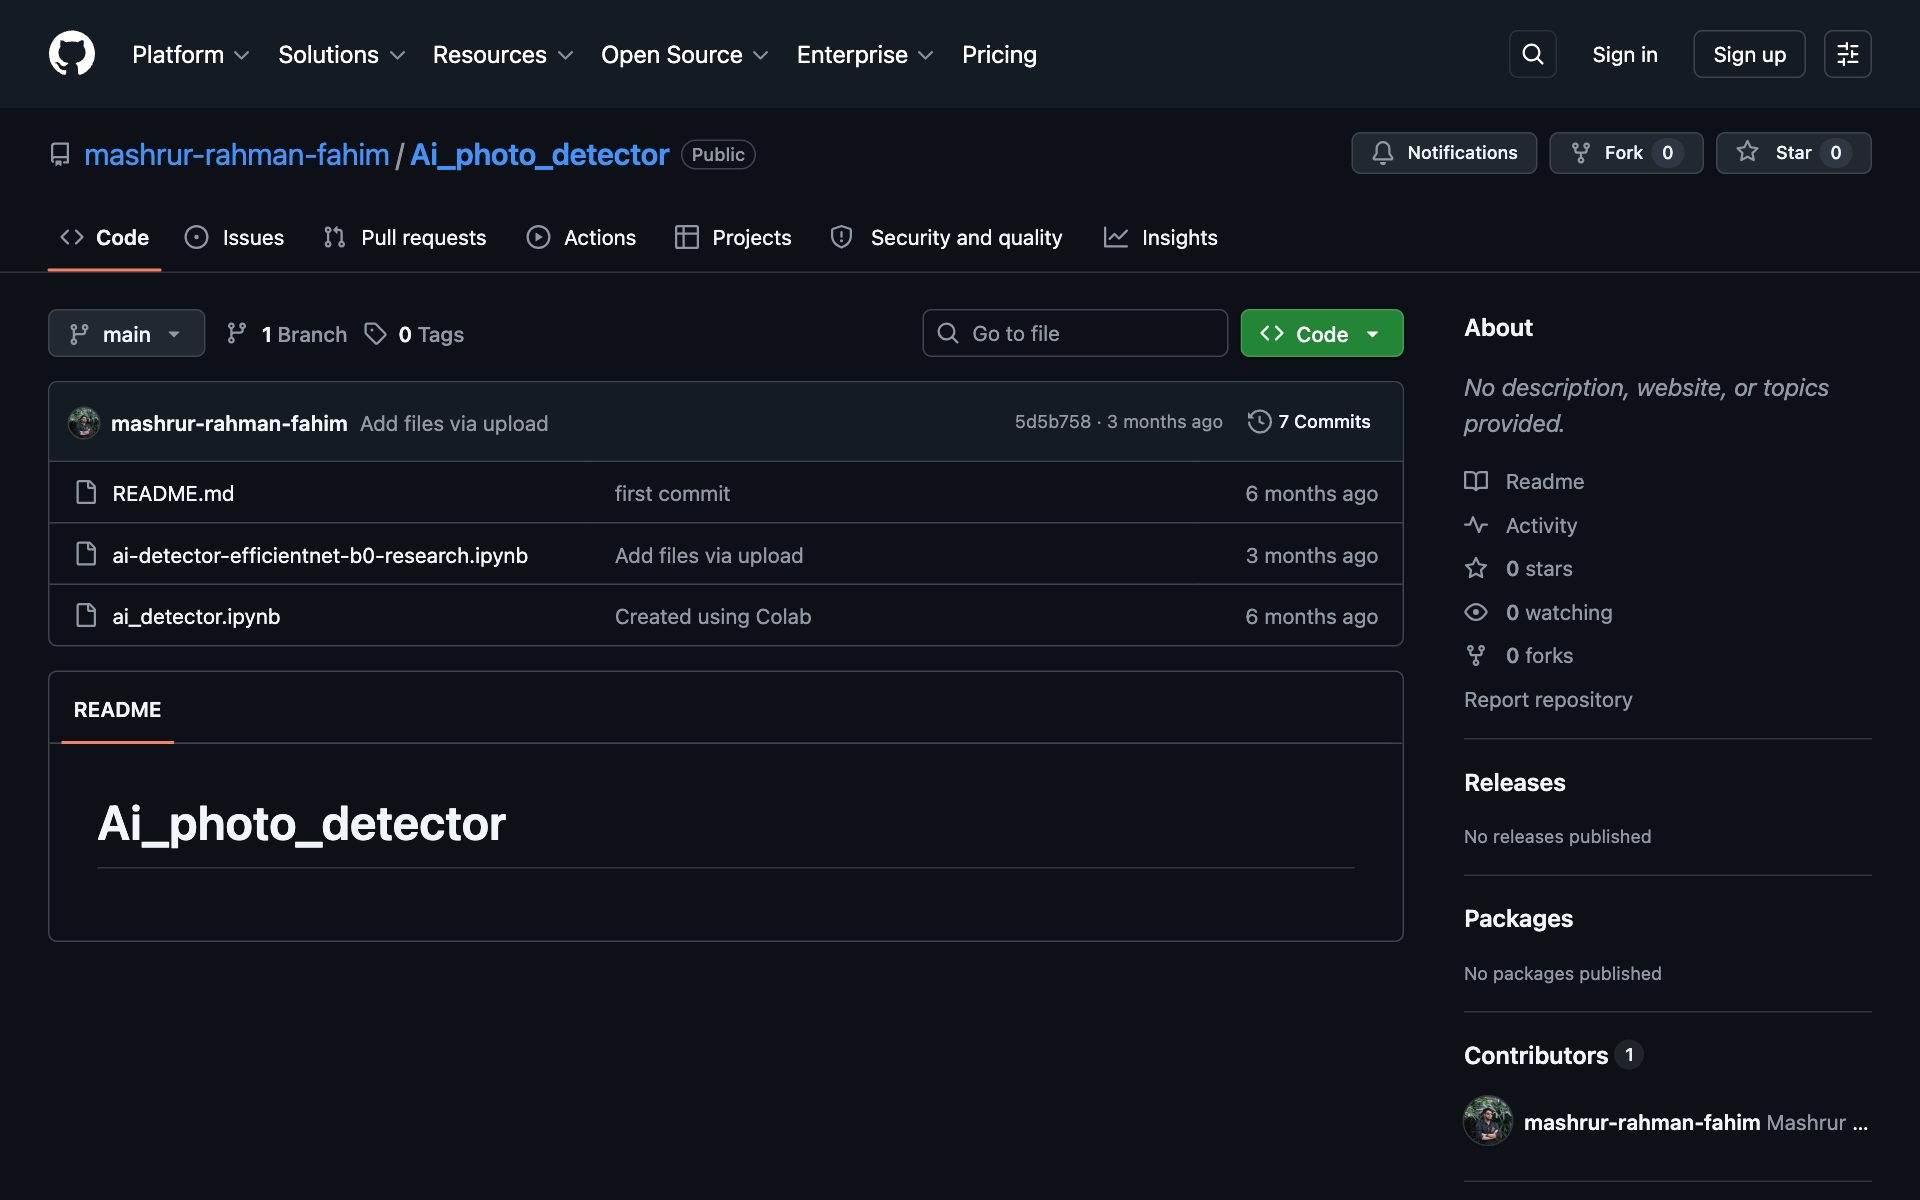Click the GitHub logo icon
This screenshot has height=1200, width=1920.
72,54
